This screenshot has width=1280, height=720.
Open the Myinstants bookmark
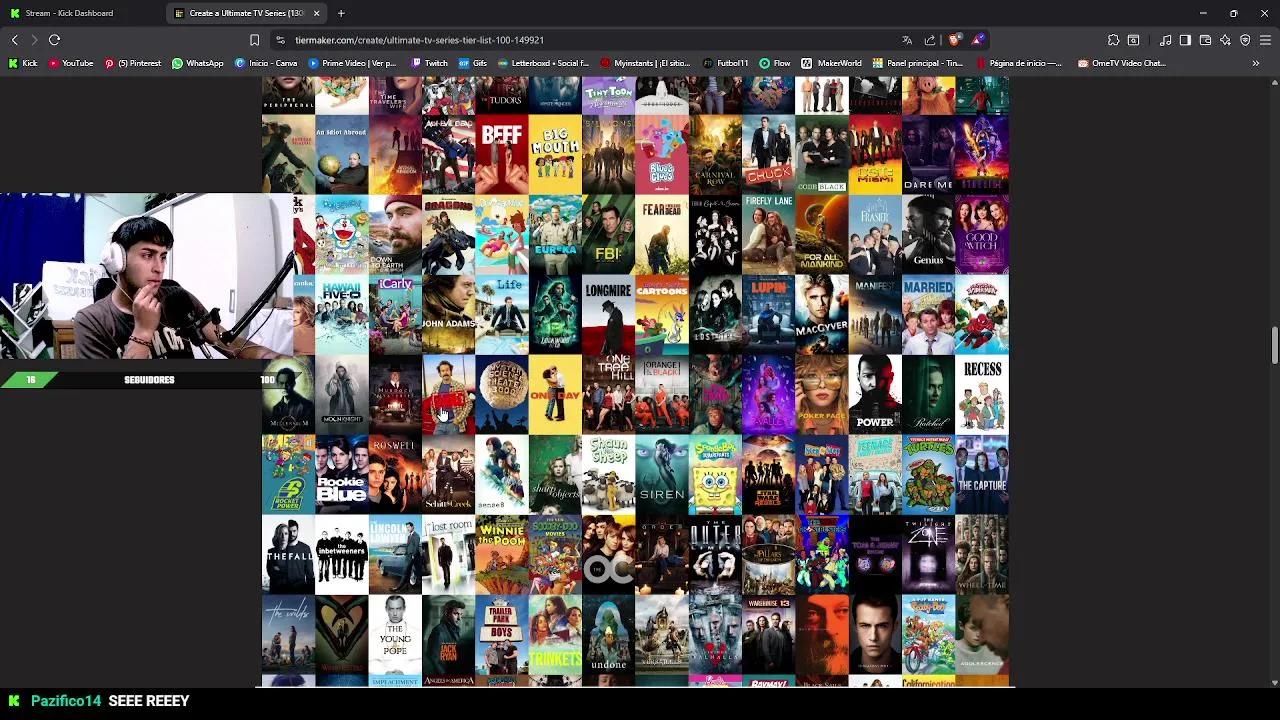(x=645, y=63)
